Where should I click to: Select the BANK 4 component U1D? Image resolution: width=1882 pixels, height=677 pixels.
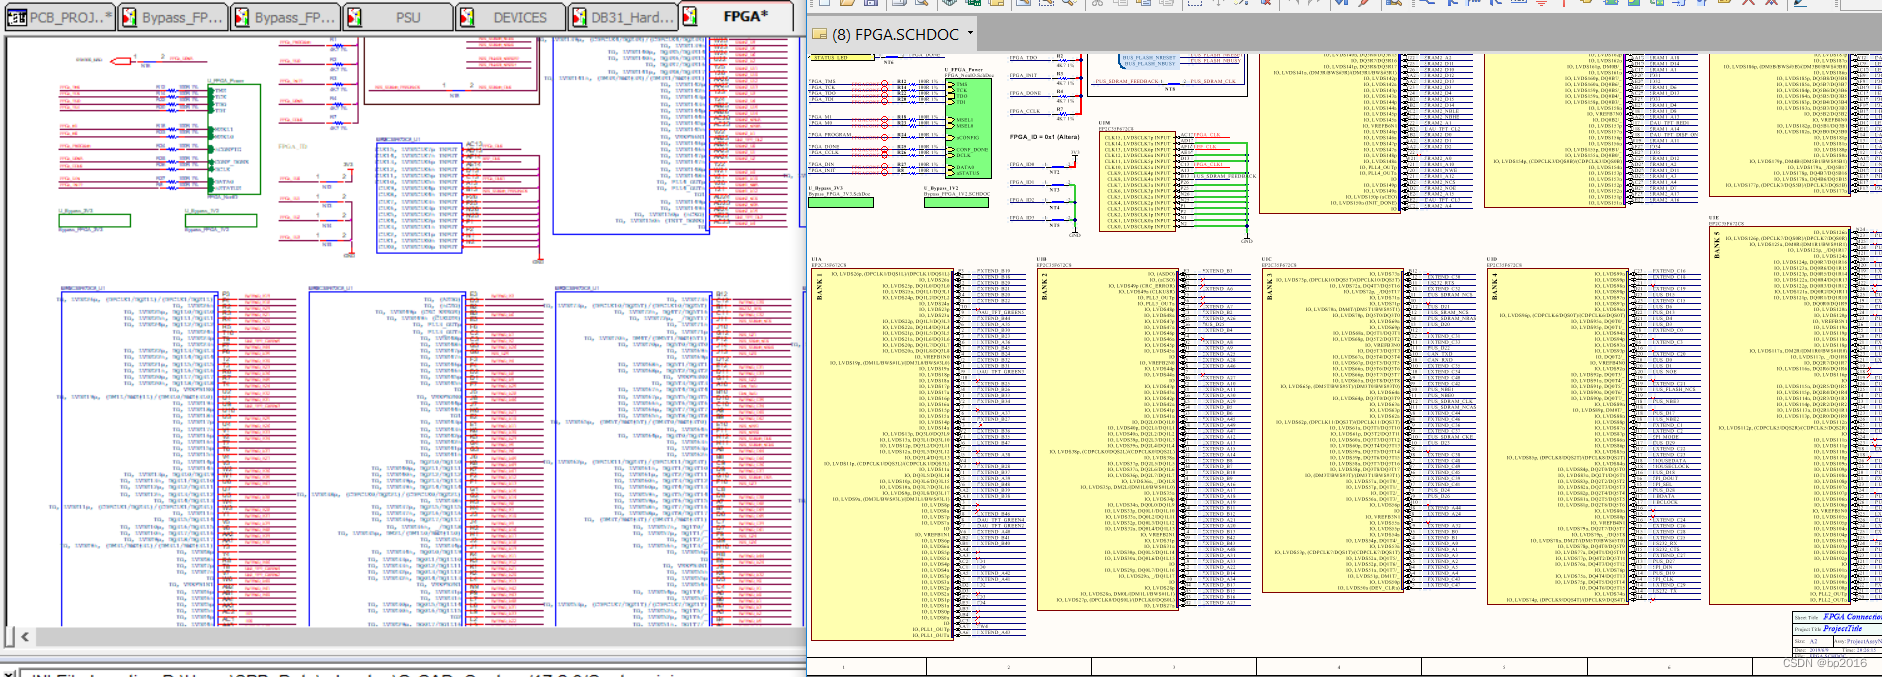point(1556,436)
